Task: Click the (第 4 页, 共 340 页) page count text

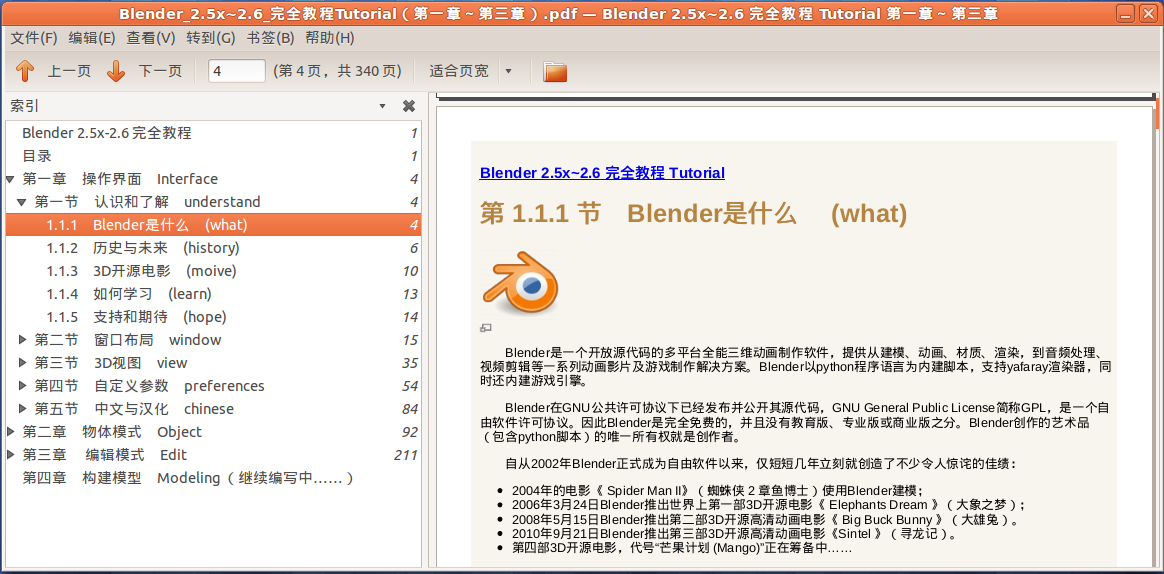Action: (338, 71)
